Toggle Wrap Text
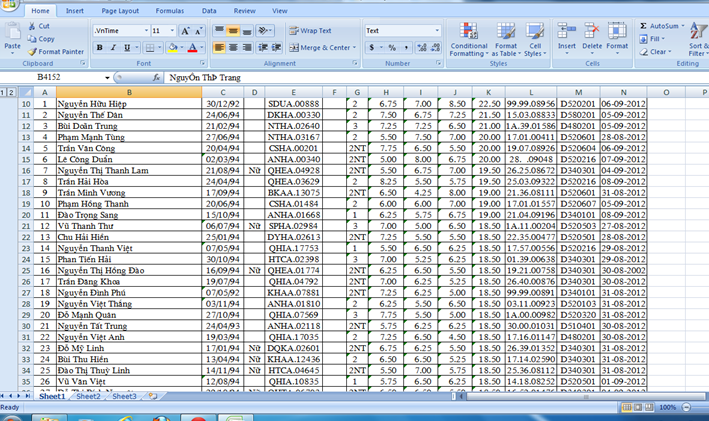 (x=311, y=31)
